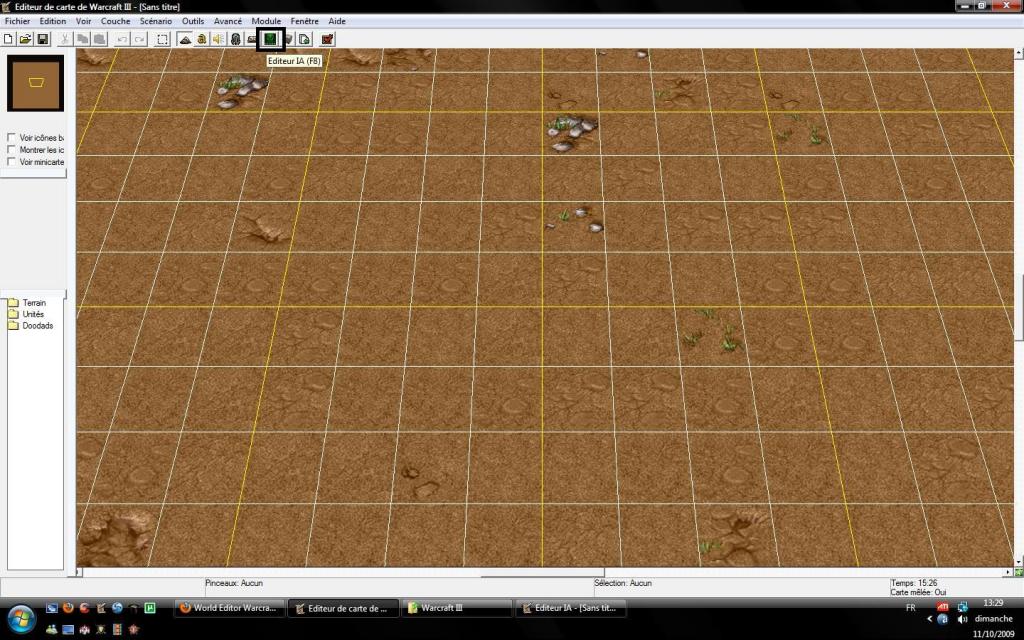Switch to 'World Editor Warcra...' taskbar button
Screen dimensions: 1024x640
click(230, 608)
